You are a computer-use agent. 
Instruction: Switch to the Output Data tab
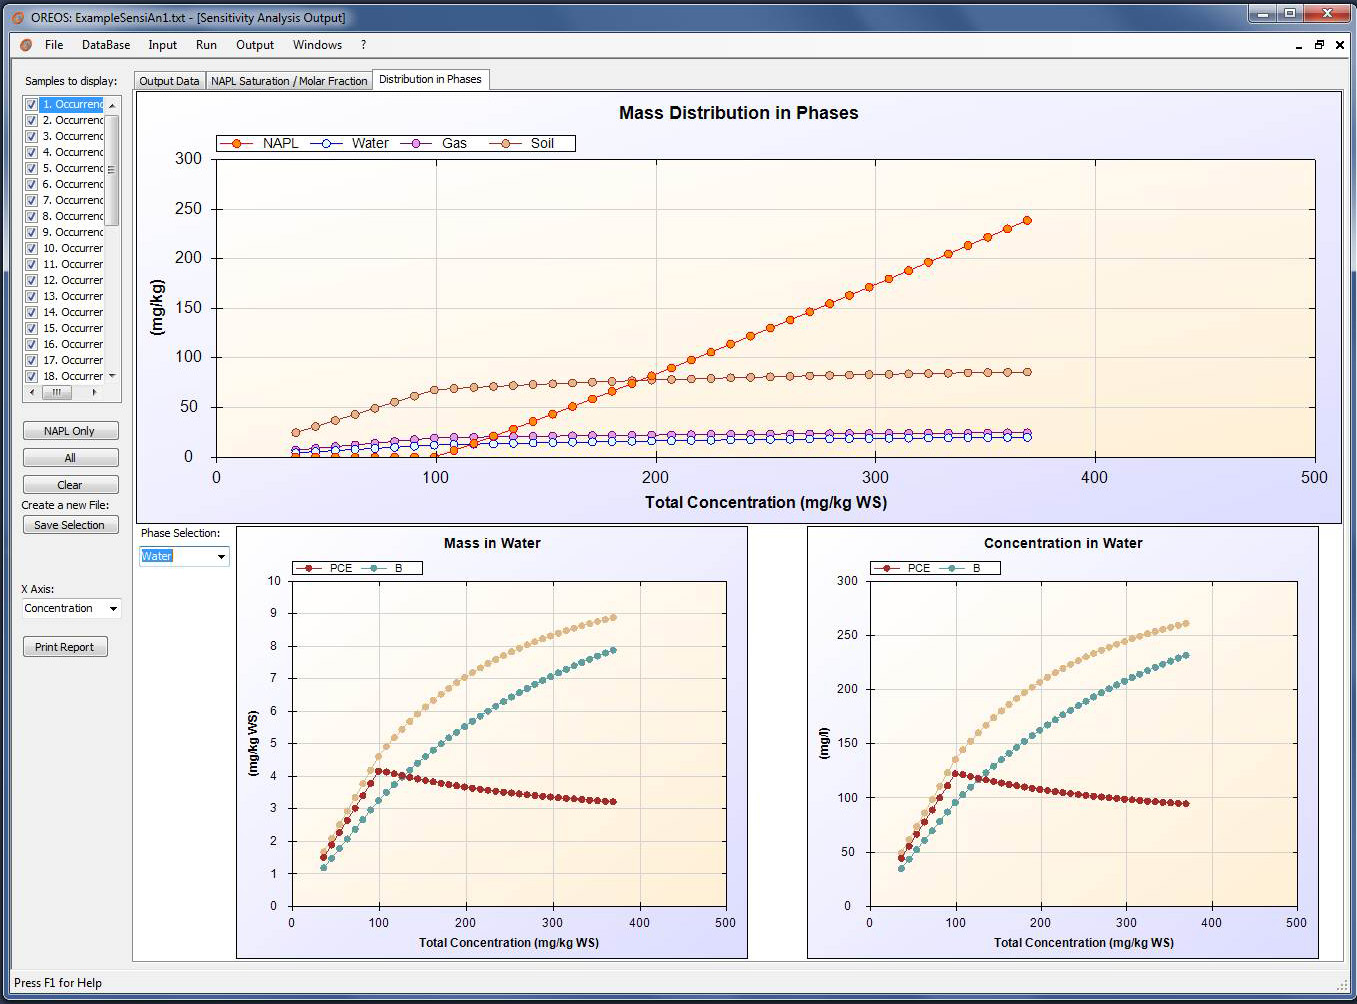coord(169,81)
